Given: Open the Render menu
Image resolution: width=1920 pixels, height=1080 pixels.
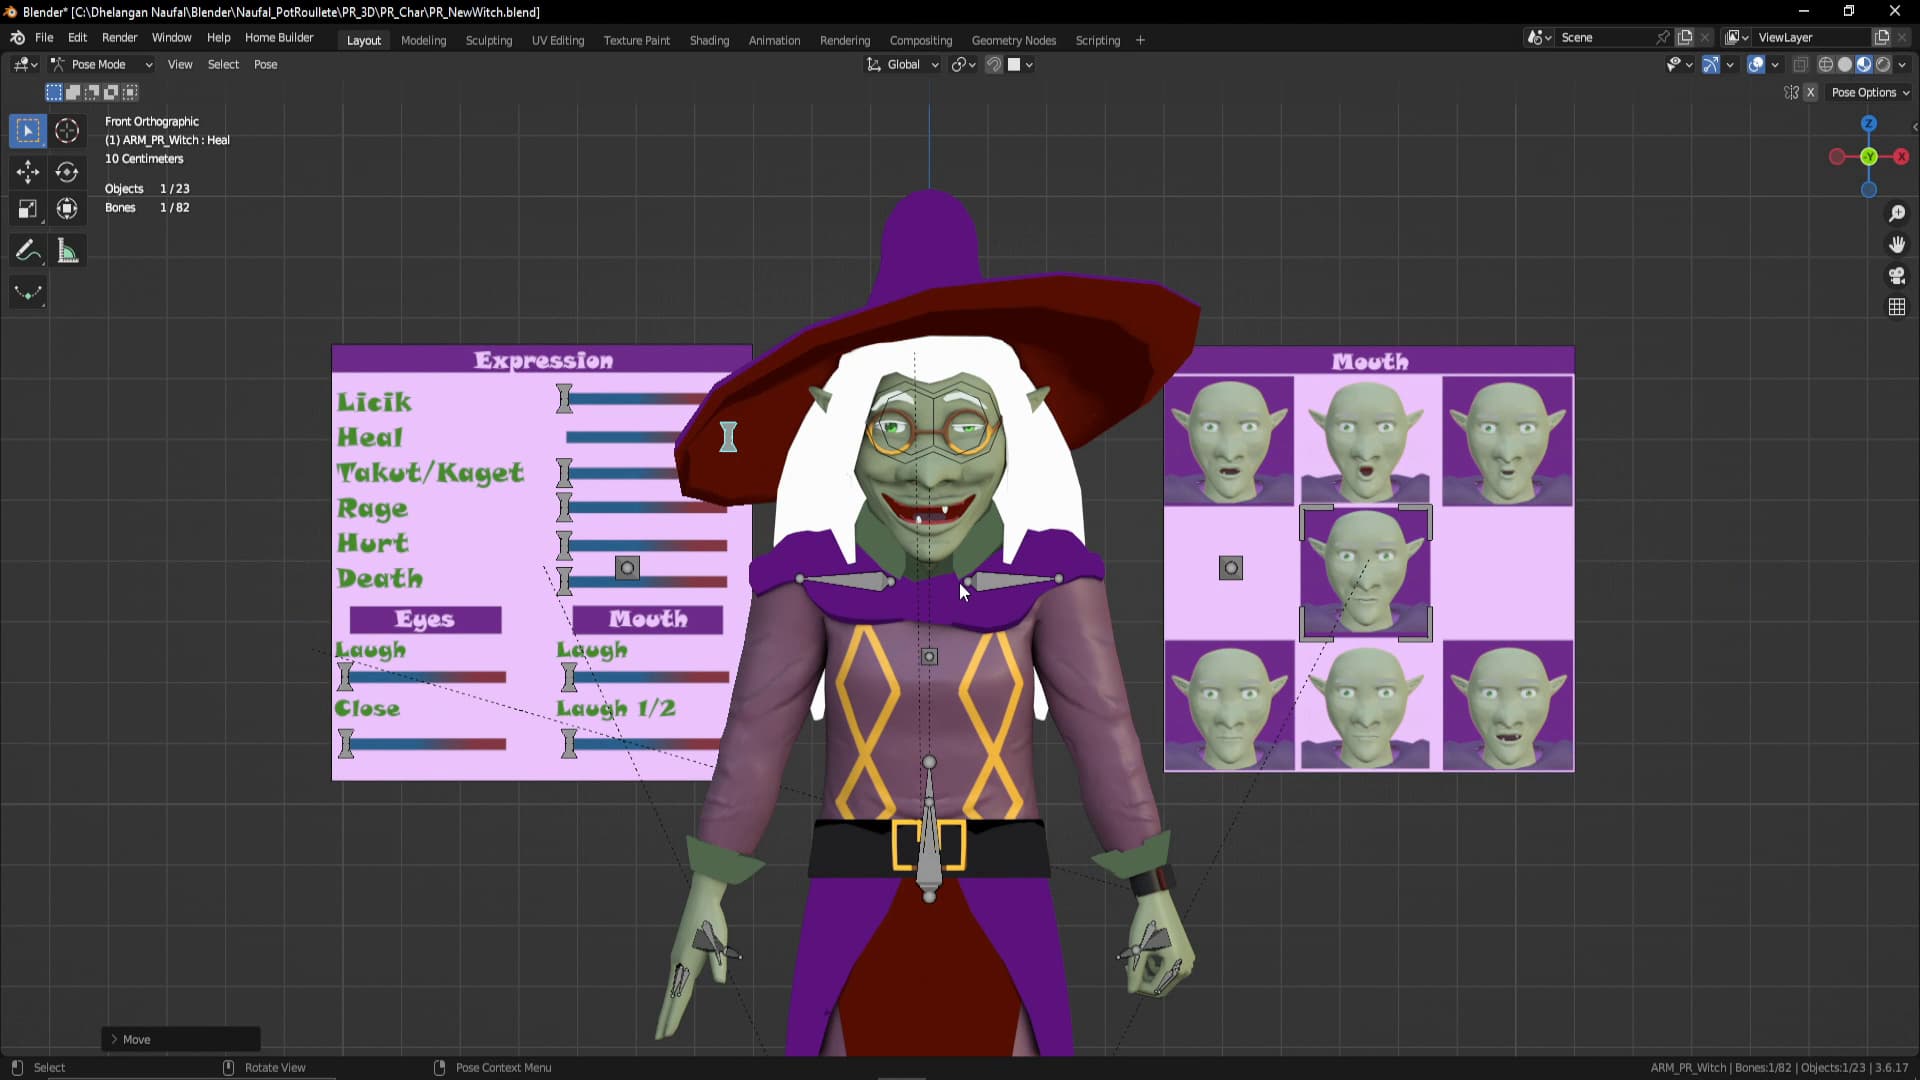Looking at the screenshot, I should [x=119, y=37].
